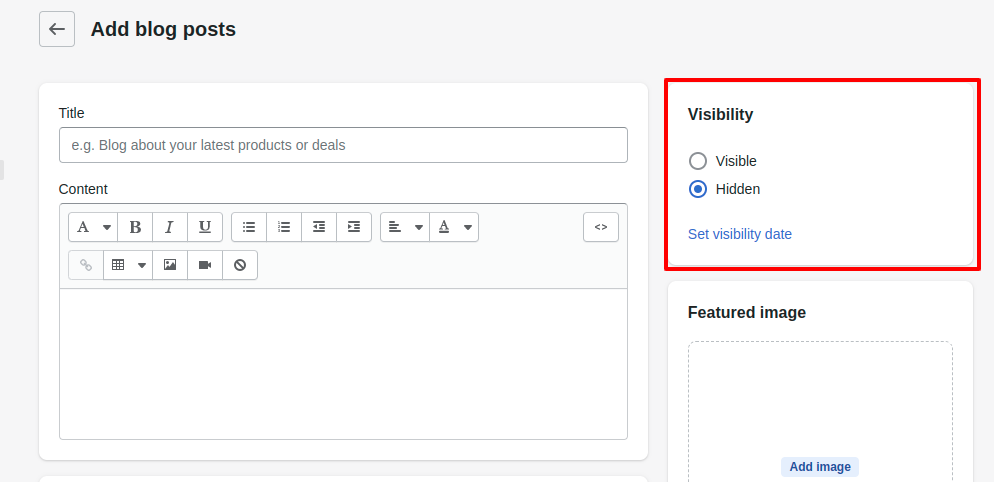Click the Set visibility date link
The height and width of the screenshot is (482, 994).
click(x=739, y=234)
